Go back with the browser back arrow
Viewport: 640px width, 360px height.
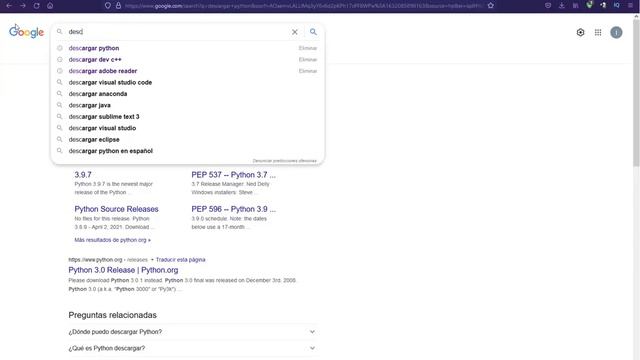(x=9, y=6)
